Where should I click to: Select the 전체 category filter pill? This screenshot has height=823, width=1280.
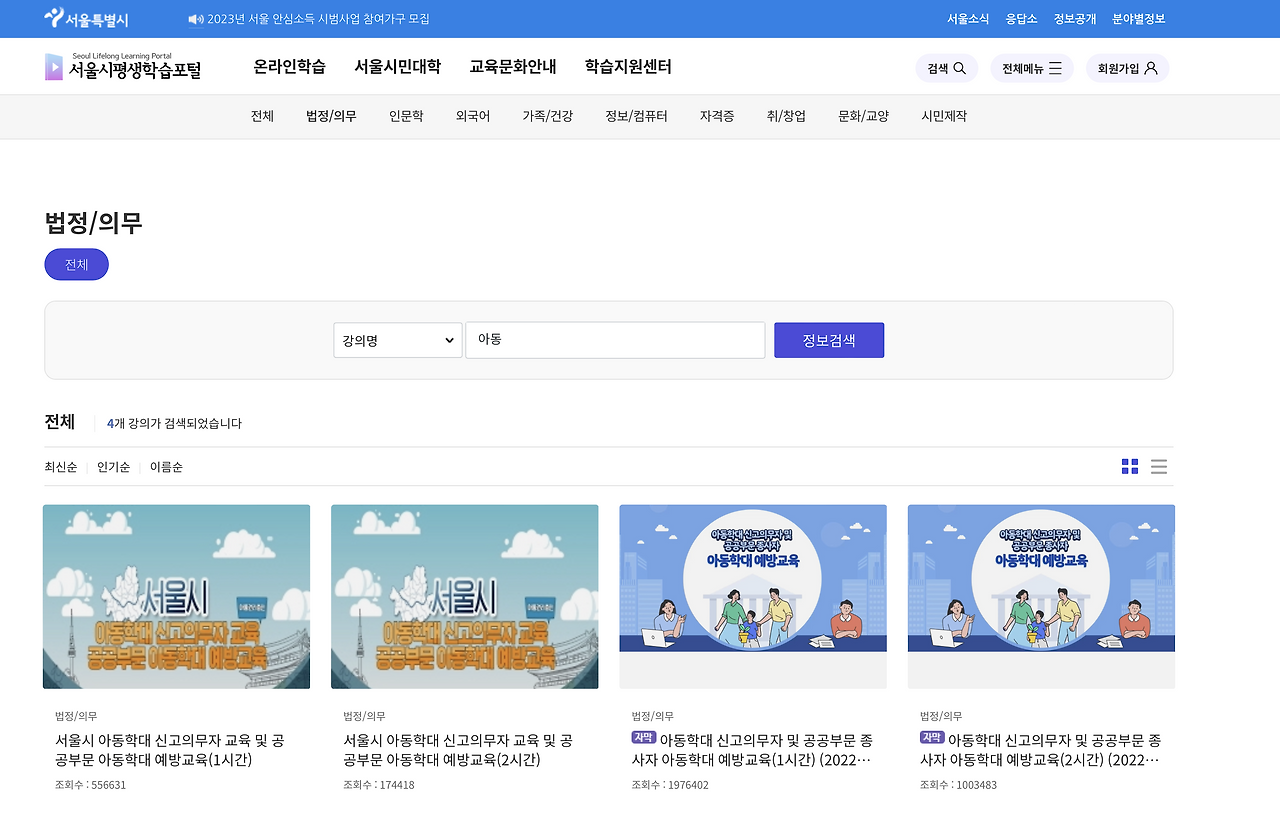tap(76, 263)
